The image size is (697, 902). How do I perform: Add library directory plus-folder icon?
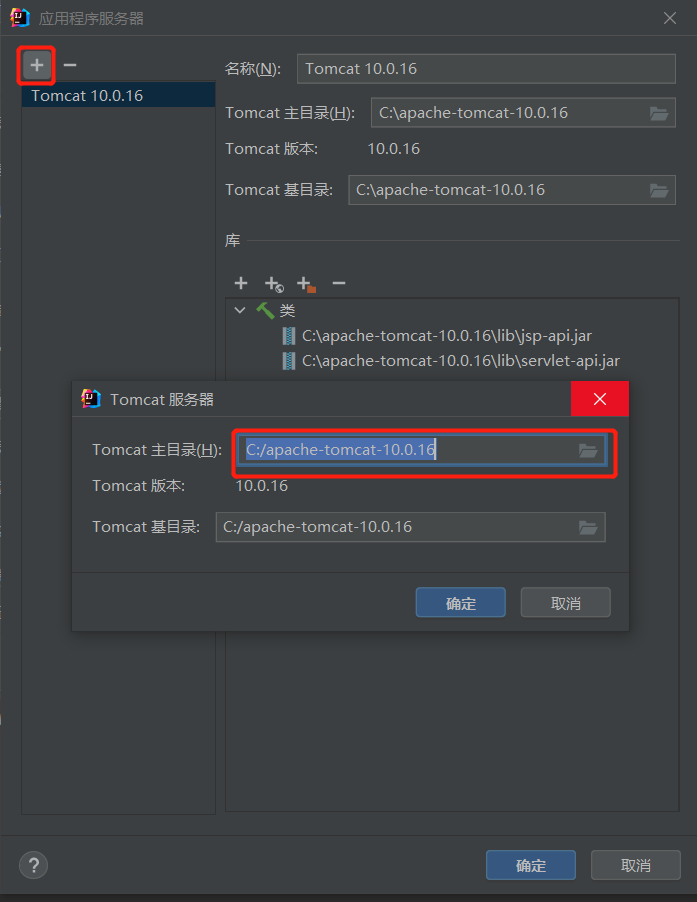tap(307, 284)
